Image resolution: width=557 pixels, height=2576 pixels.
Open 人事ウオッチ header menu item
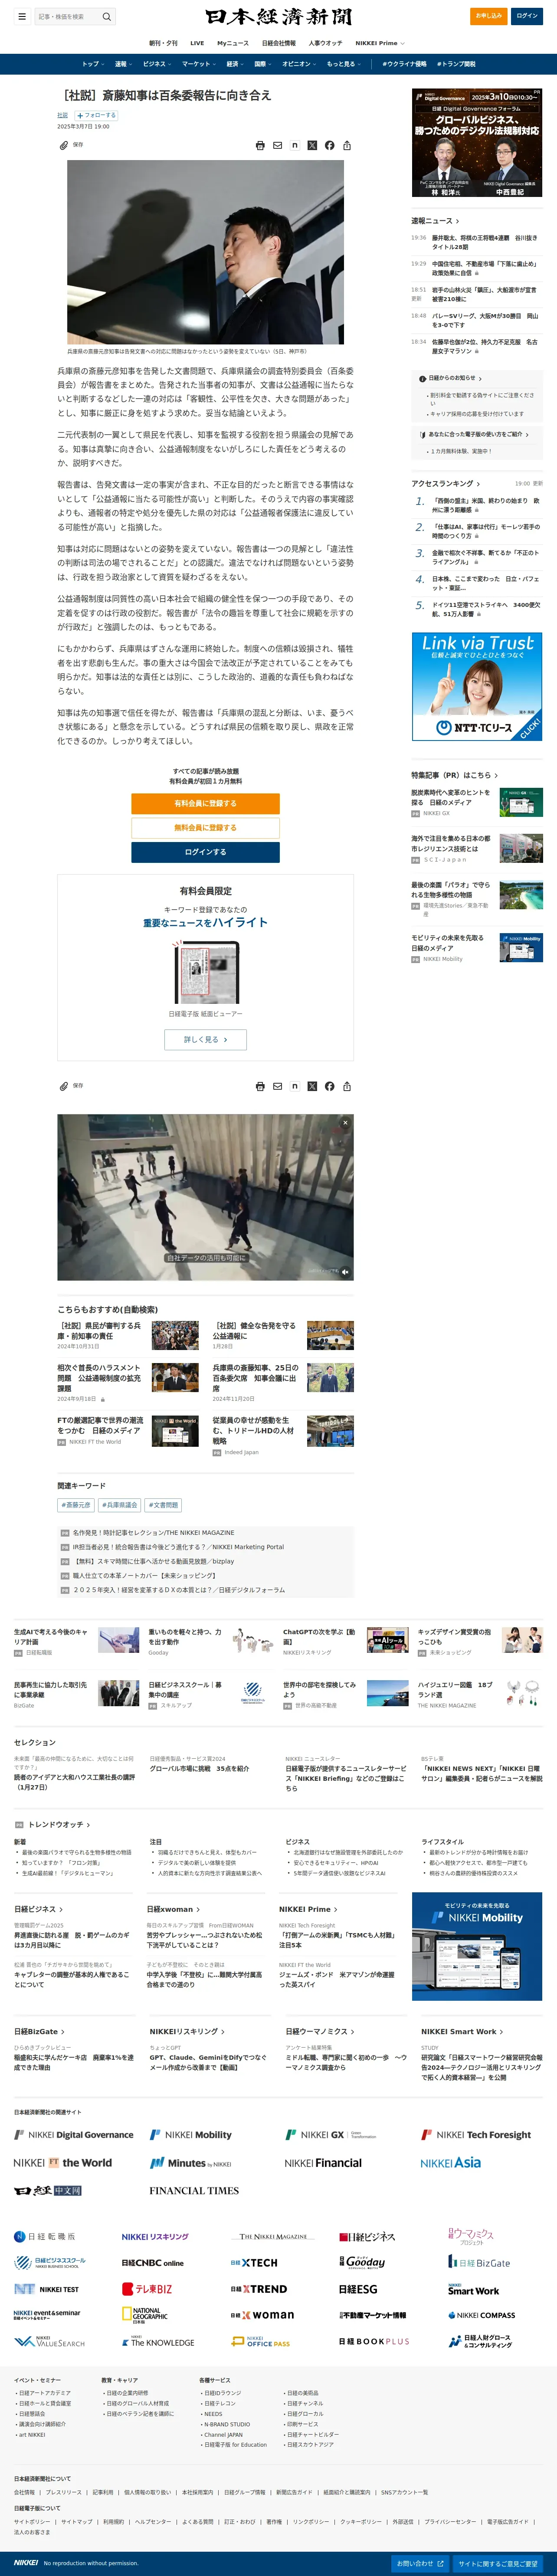[326, 43]
